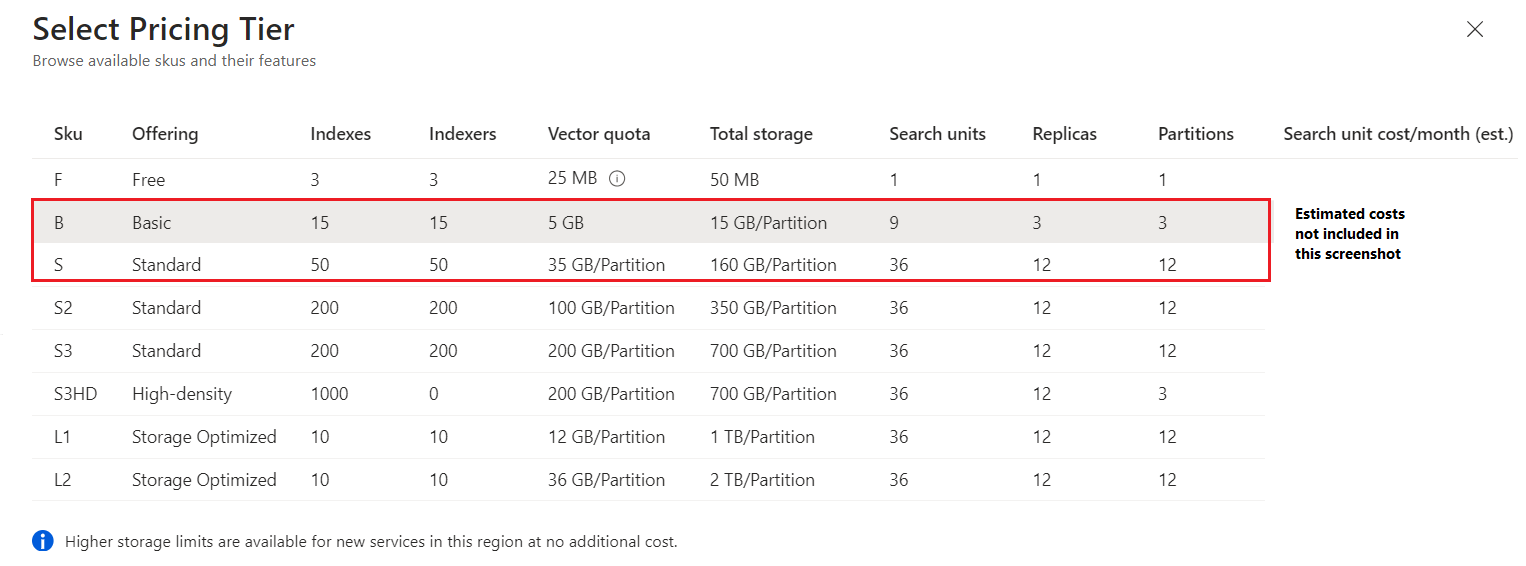Image resolution: width=1526 pixels, height=566 pixels.
Task: Select the L1 Storage Optimized tier
Action: pos(204,437)
